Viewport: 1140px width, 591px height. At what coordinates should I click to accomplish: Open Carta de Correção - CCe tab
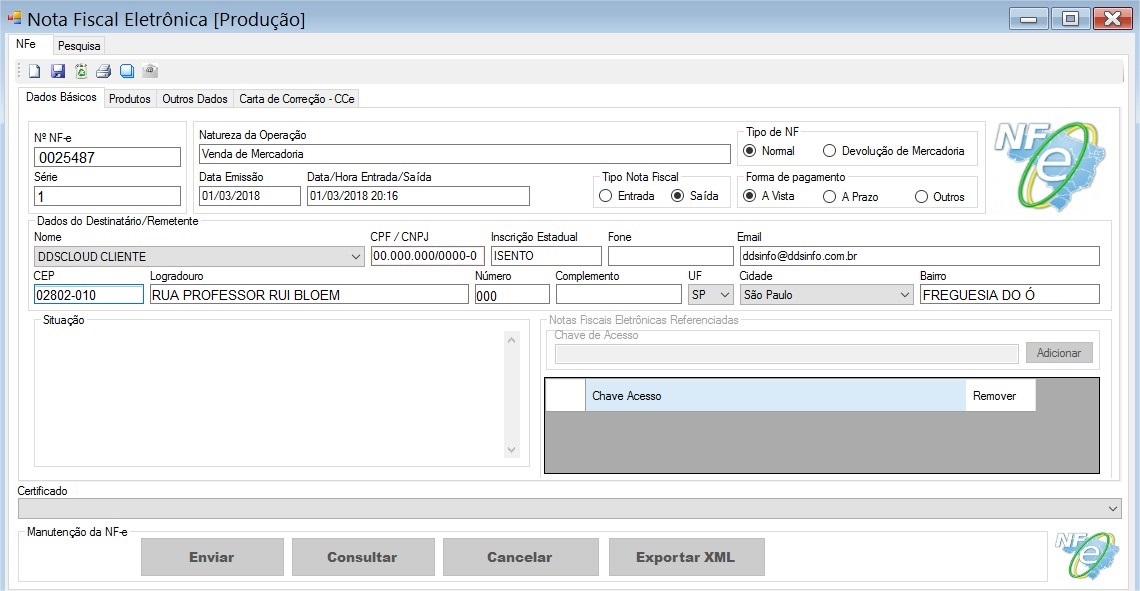click(x=297, y=99)
